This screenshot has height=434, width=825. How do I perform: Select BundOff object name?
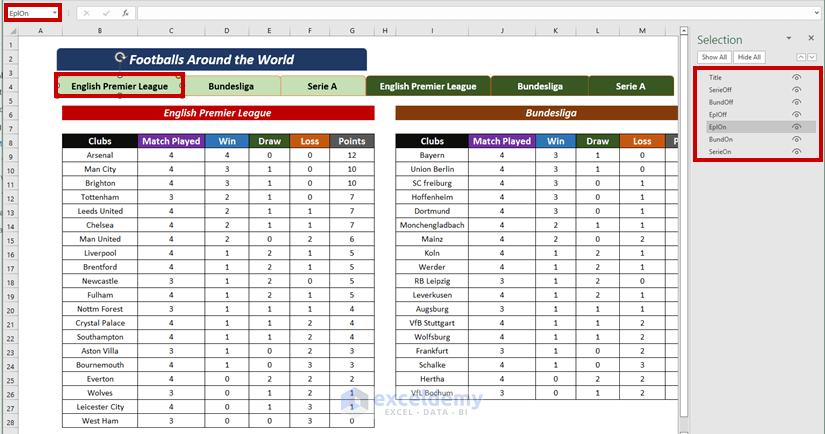click(x=721, y=102)
